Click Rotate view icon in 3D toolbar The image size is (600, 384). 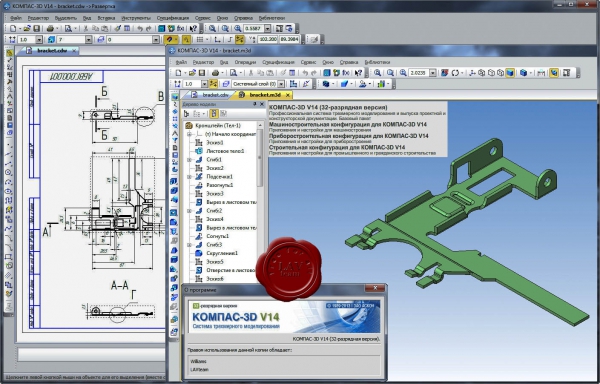pyautogui.click(x=455, y=73)
